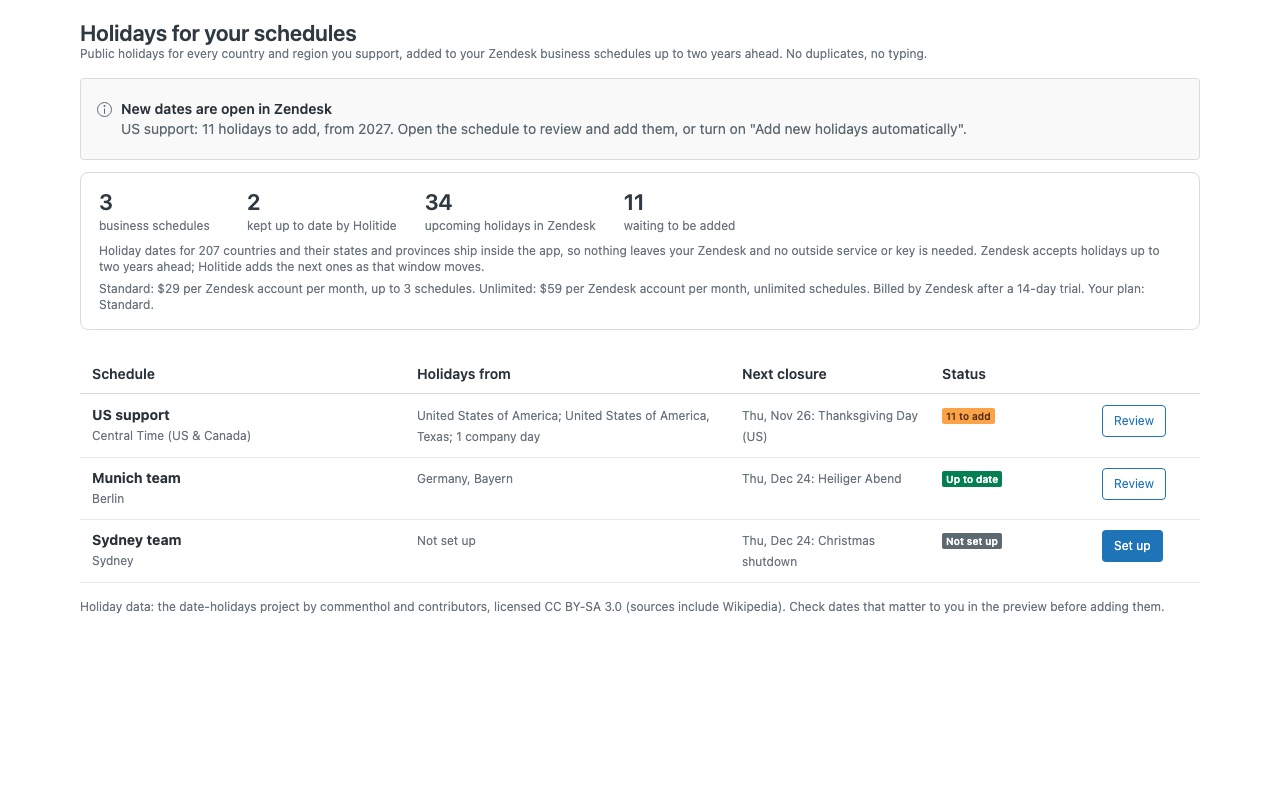Open Review for the US support schedule
This screenshot has width=1280, height=800.
click(1134, 421)
